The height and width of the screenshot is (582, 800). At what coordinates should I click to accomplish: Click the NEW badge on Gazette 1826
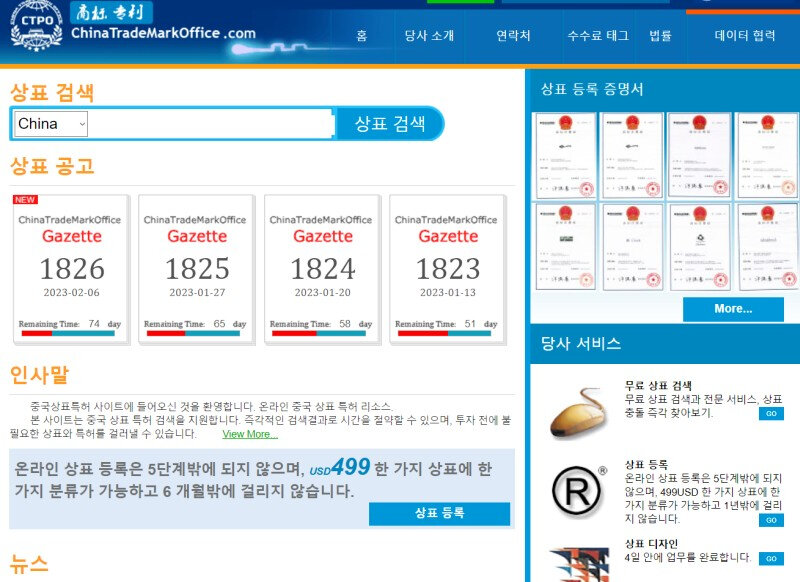click(x=25, y=199)
